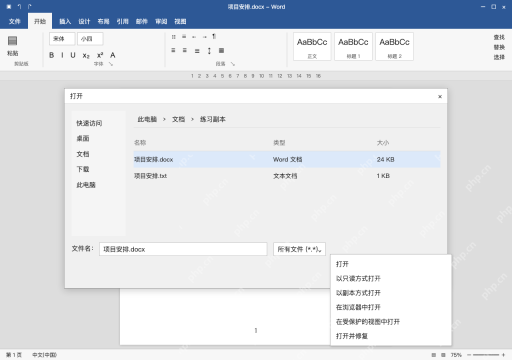Apply the 标题 1 style thumbnail
This screenshot has height=360, width=512.
pyautogui.click(x=353, y=47)
